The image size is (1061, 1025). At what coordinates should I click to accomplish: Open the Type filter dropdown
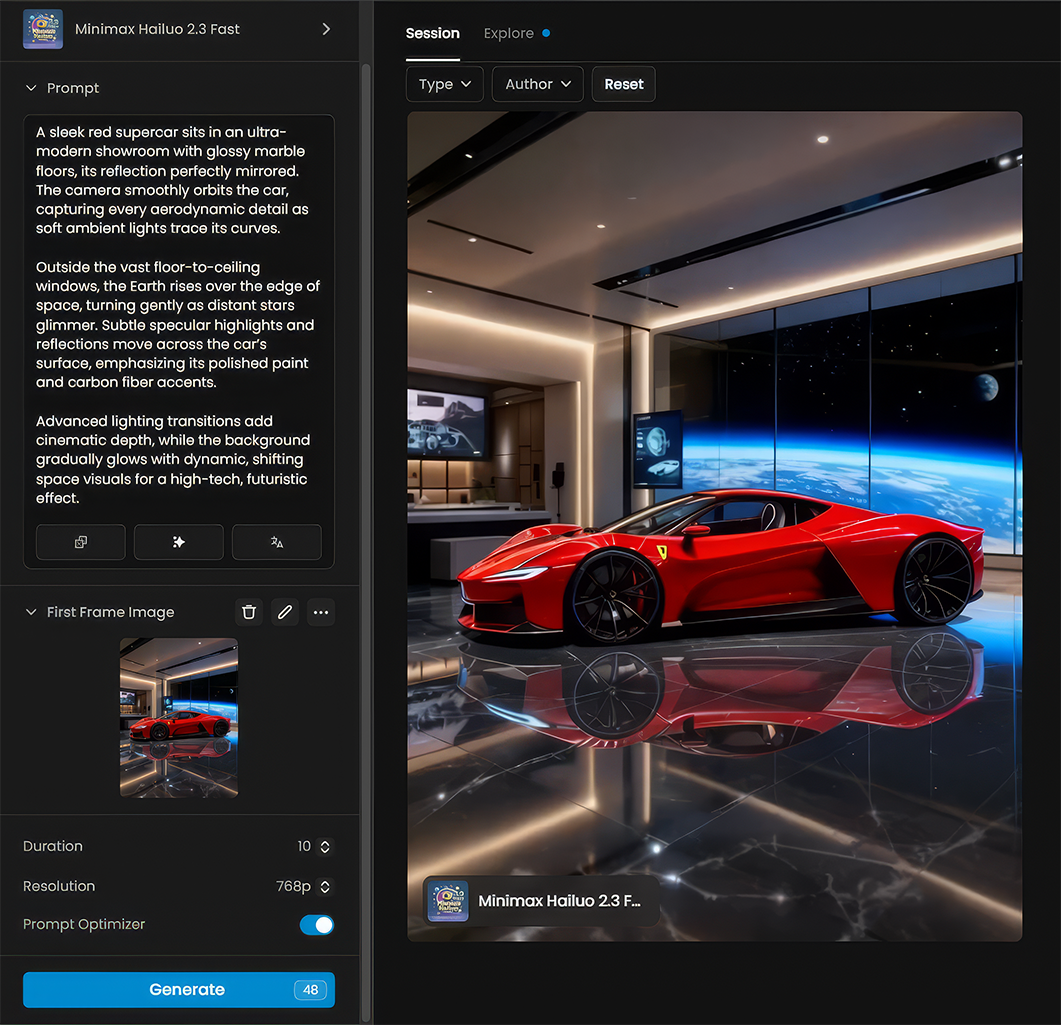(x=445, y=84)
